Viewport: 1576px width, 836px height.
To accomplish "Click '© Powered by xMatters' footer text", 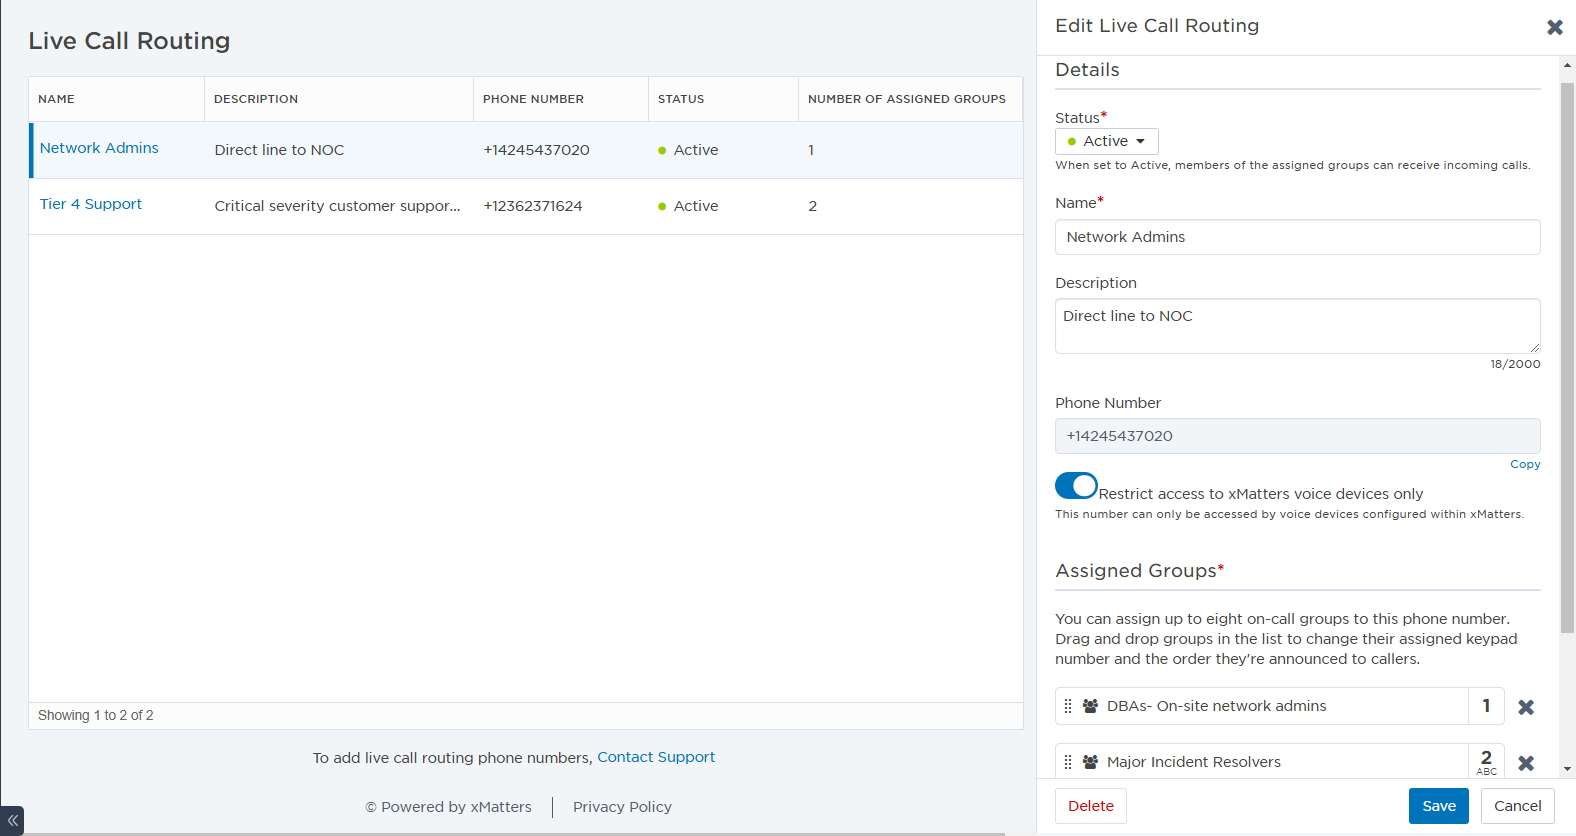I will pos(448,807).
